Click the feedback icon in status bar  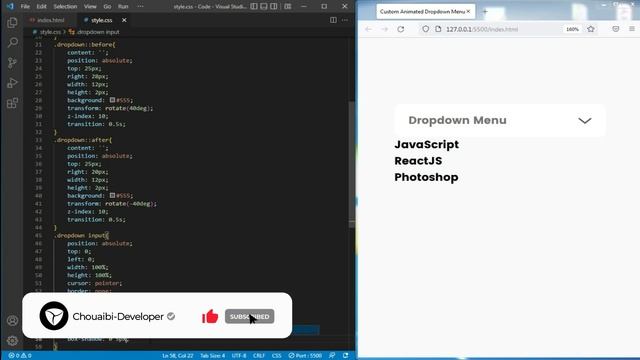(x=332, y=356)
